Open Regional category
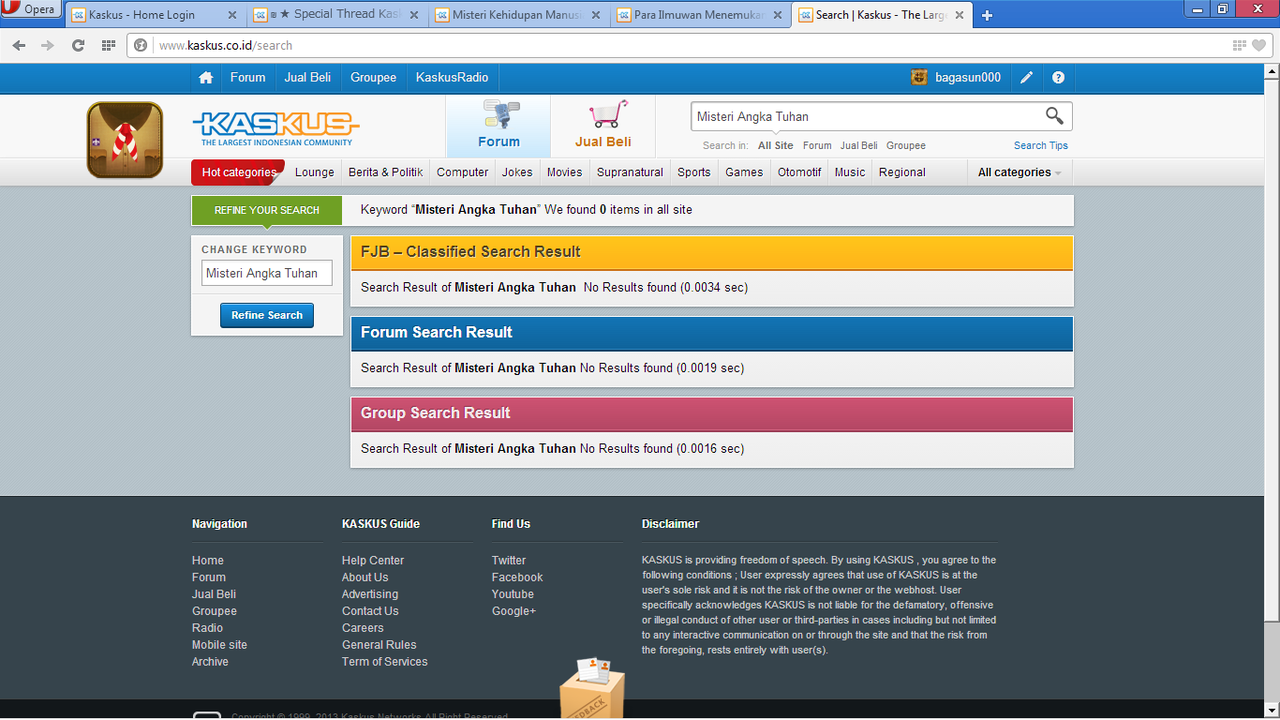Image resolution: width=1280 pixels, height=720 pixels. coord(902,172)
